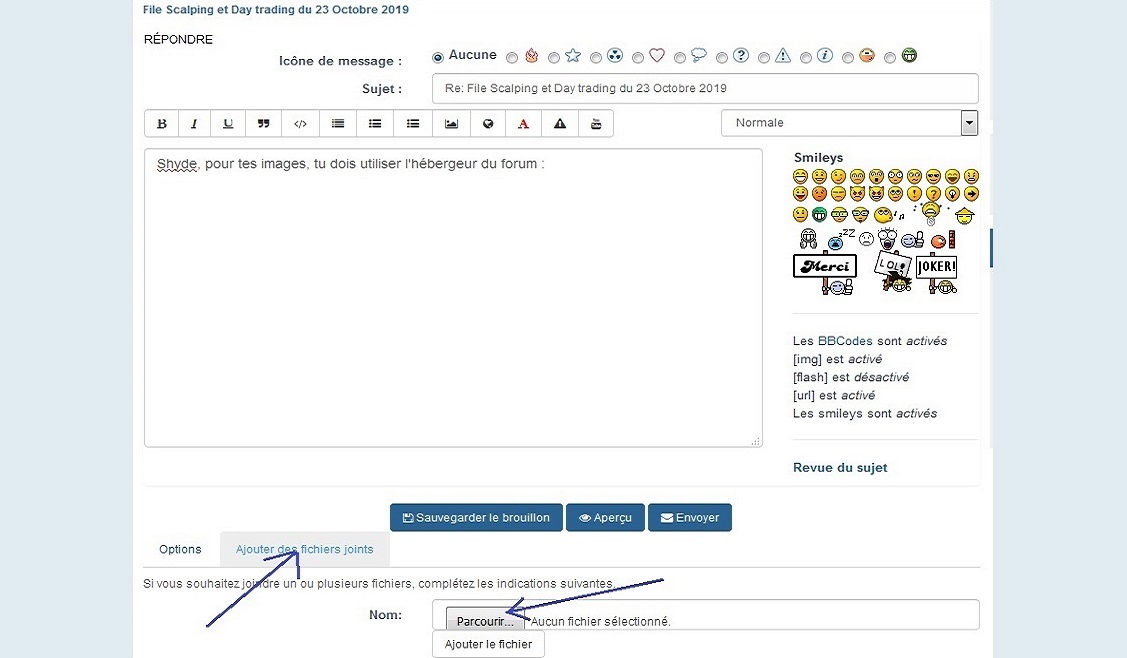Viewport: 1127px width, 658px height.
Task: Insert the angry frowning devil smiley
Action: pos(857,193)
